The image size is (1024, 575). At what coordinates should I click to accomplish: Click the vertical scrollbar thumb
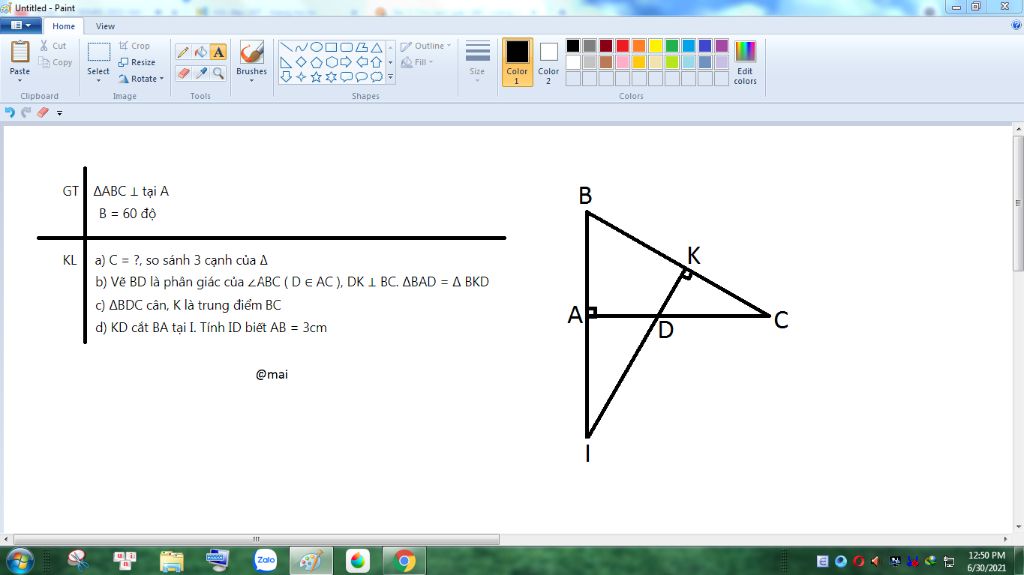pos(1018,203)
